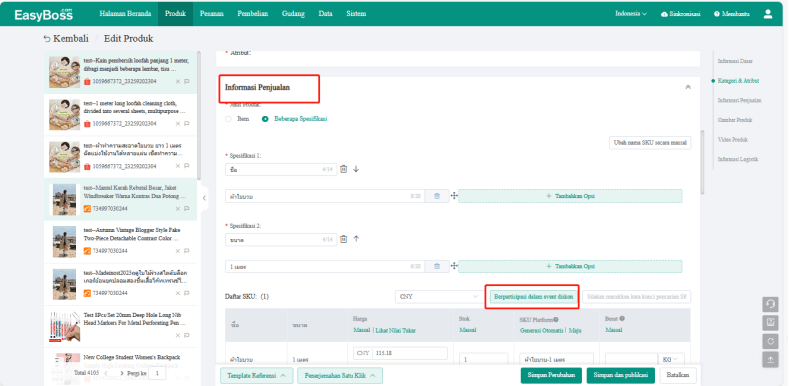This screenshot has width=789, height=386.
Task: Click the edit-note floating icon on right
Action: click(770, 322)
